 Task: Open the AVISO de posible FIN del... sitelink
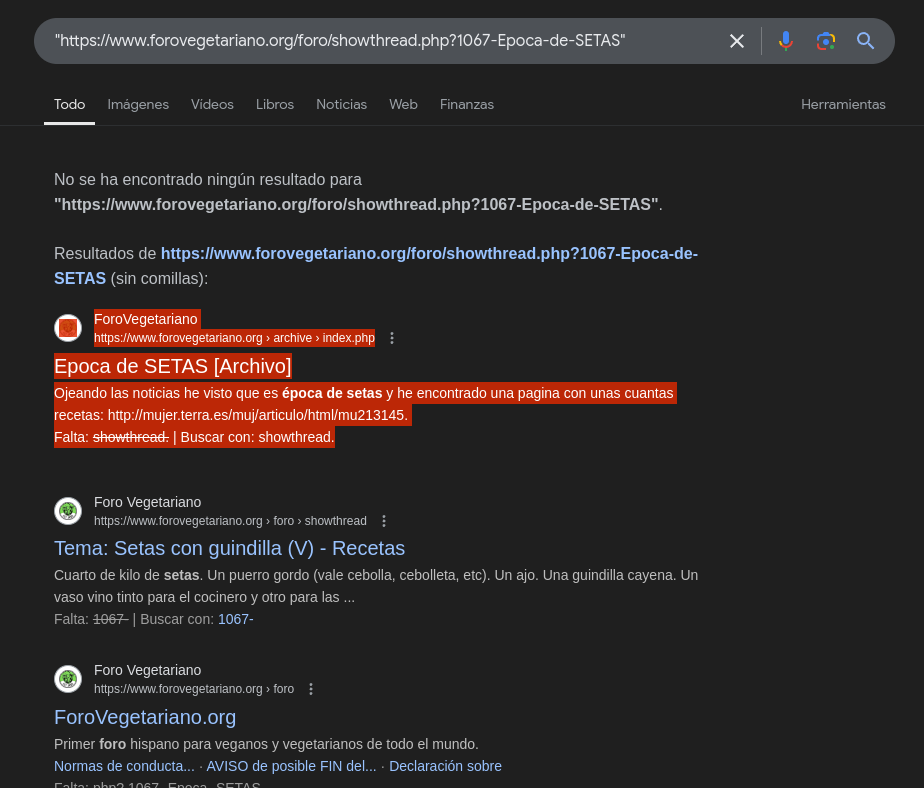tap(291, 766)
